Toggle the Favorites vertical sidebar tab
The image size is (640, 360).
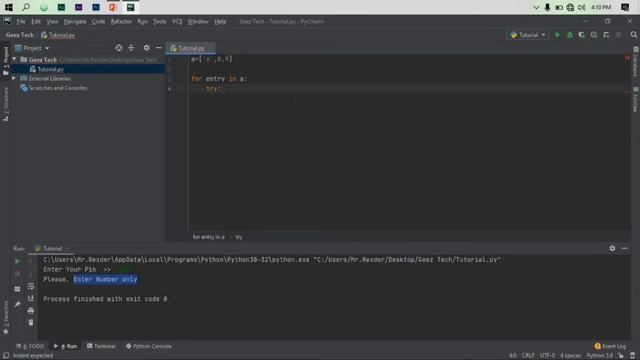(x=6, y=318)
